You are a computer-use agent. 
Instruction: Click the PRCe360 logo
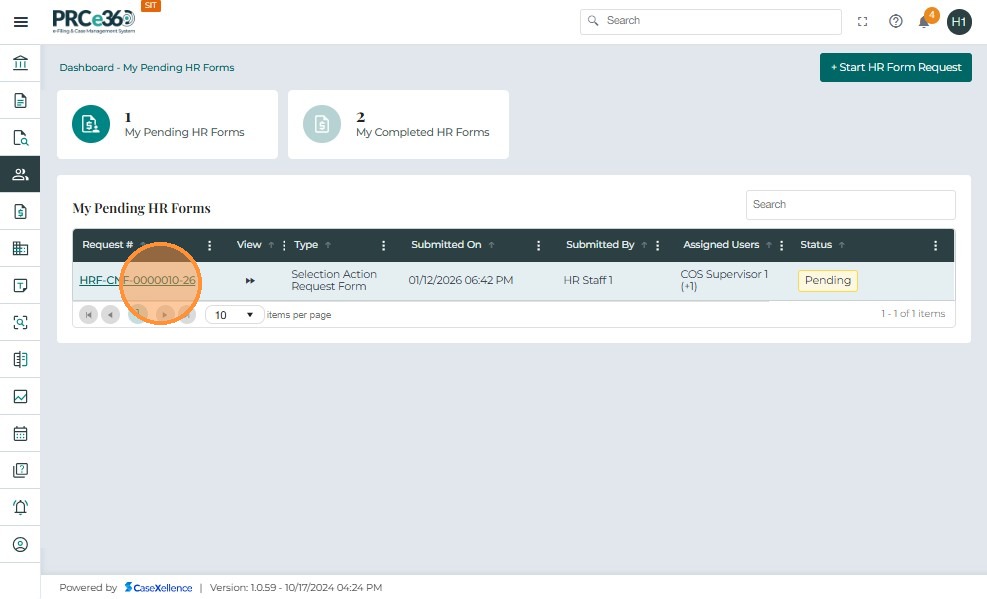coord(94,21)
